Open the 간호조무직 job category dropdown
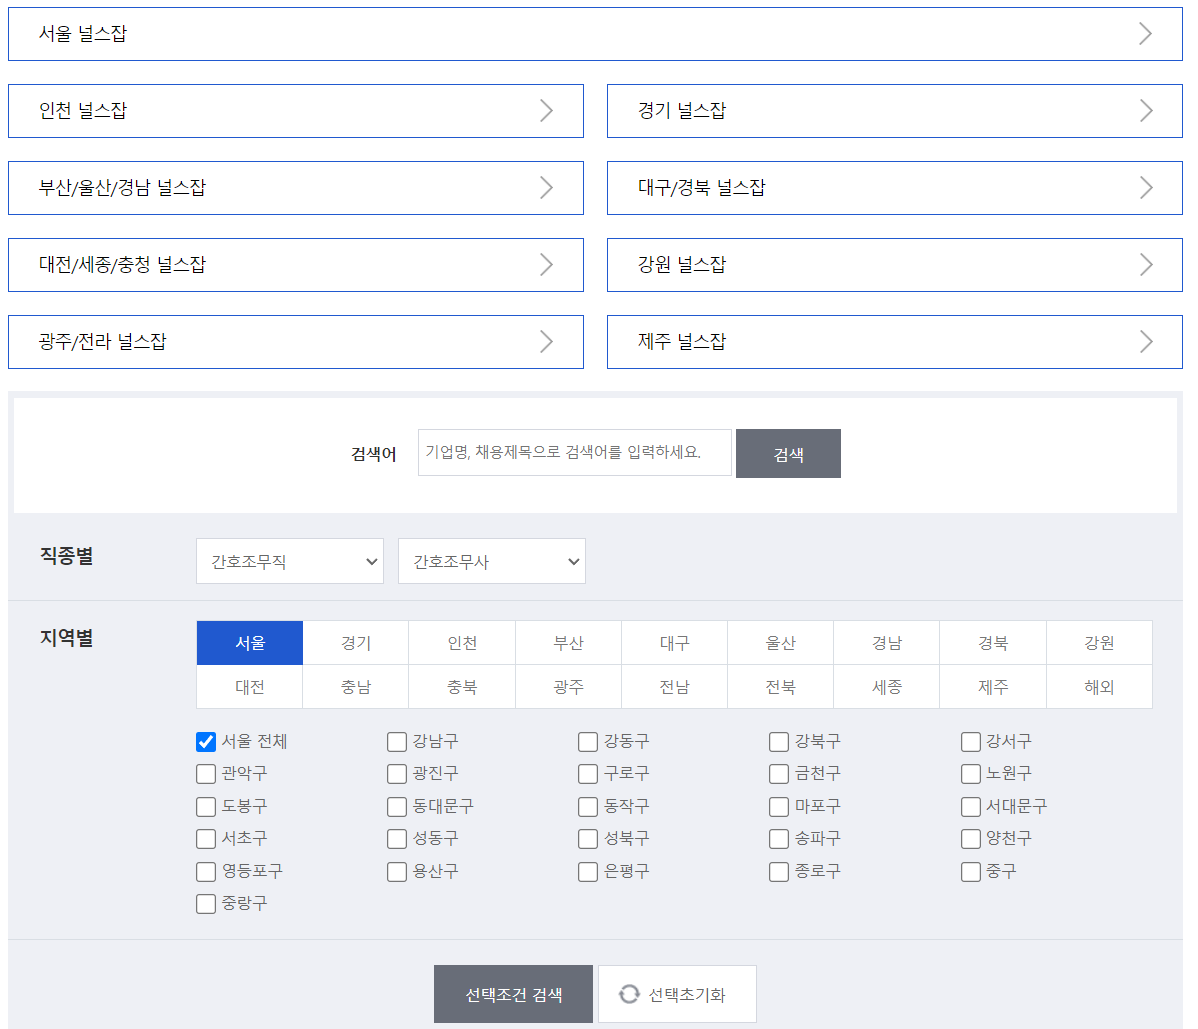The height and width of the screenshot is (1029, 1198). pyautogui.click(x=289, y=561)
